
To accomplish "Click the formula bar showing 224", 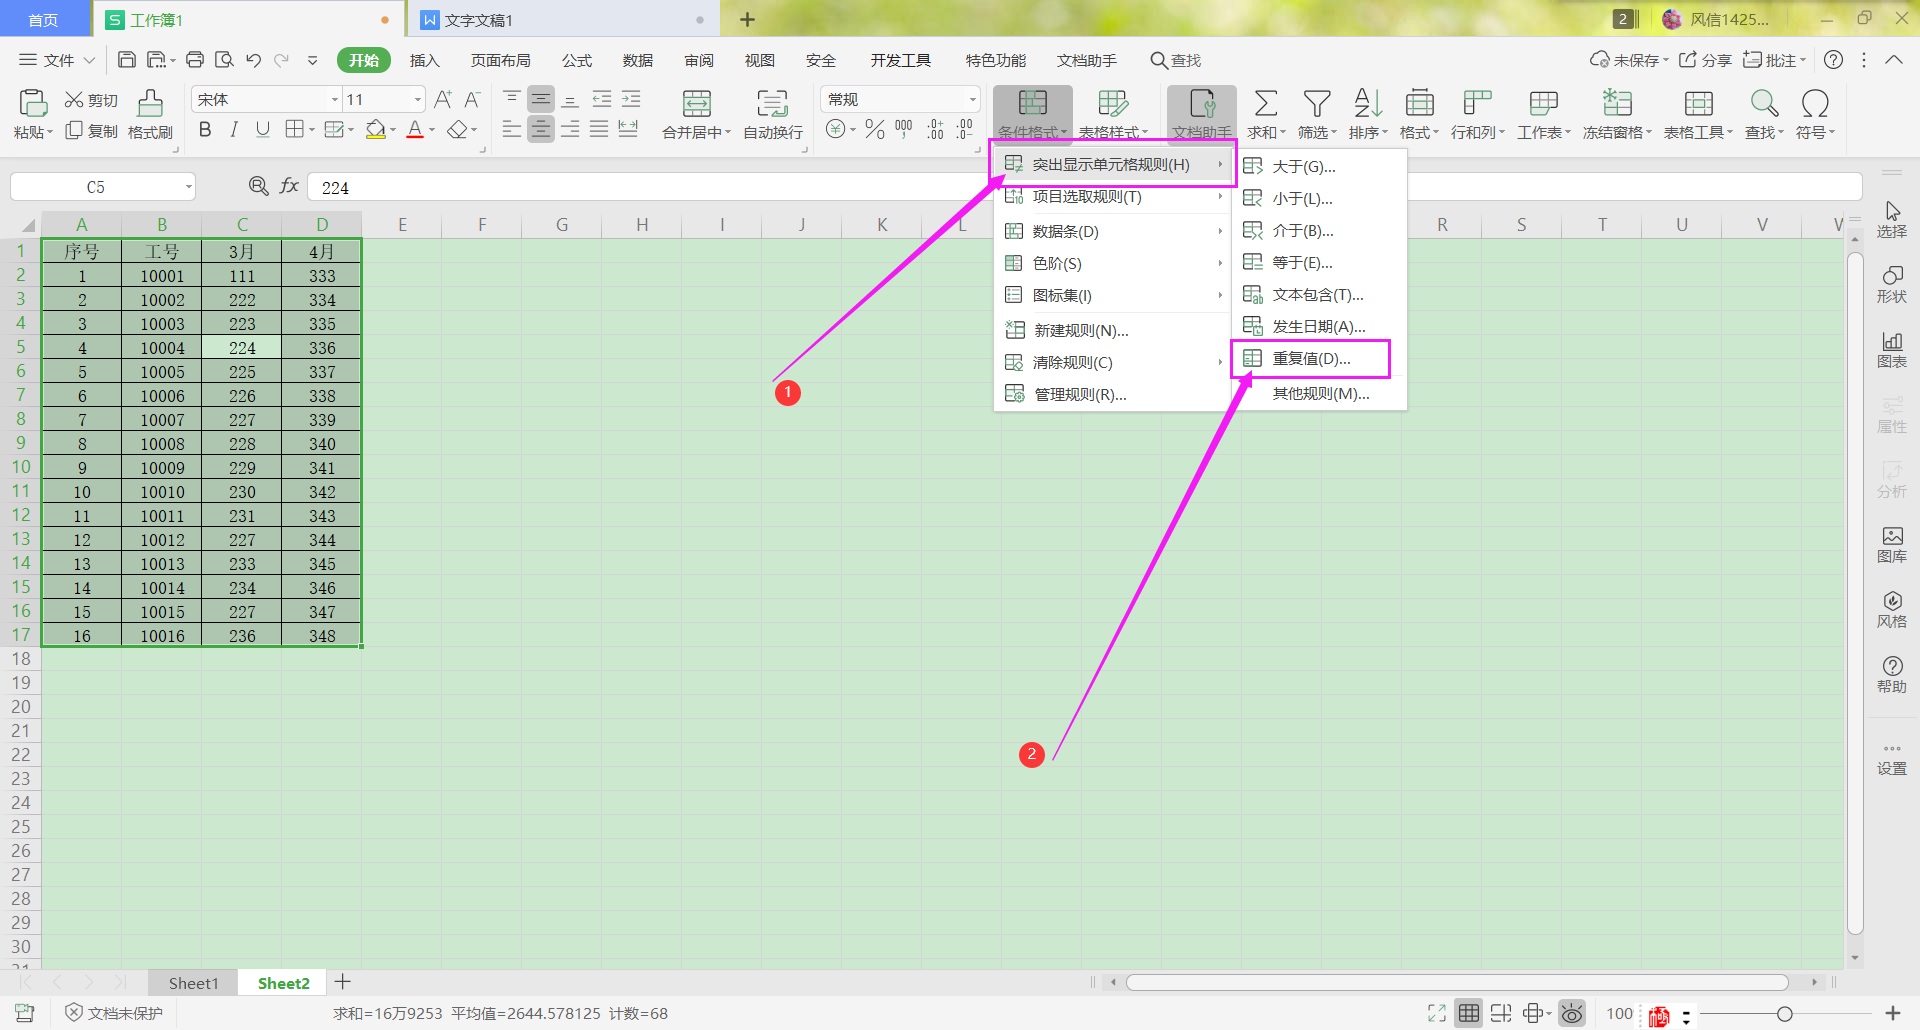I will click(1084, 187).
